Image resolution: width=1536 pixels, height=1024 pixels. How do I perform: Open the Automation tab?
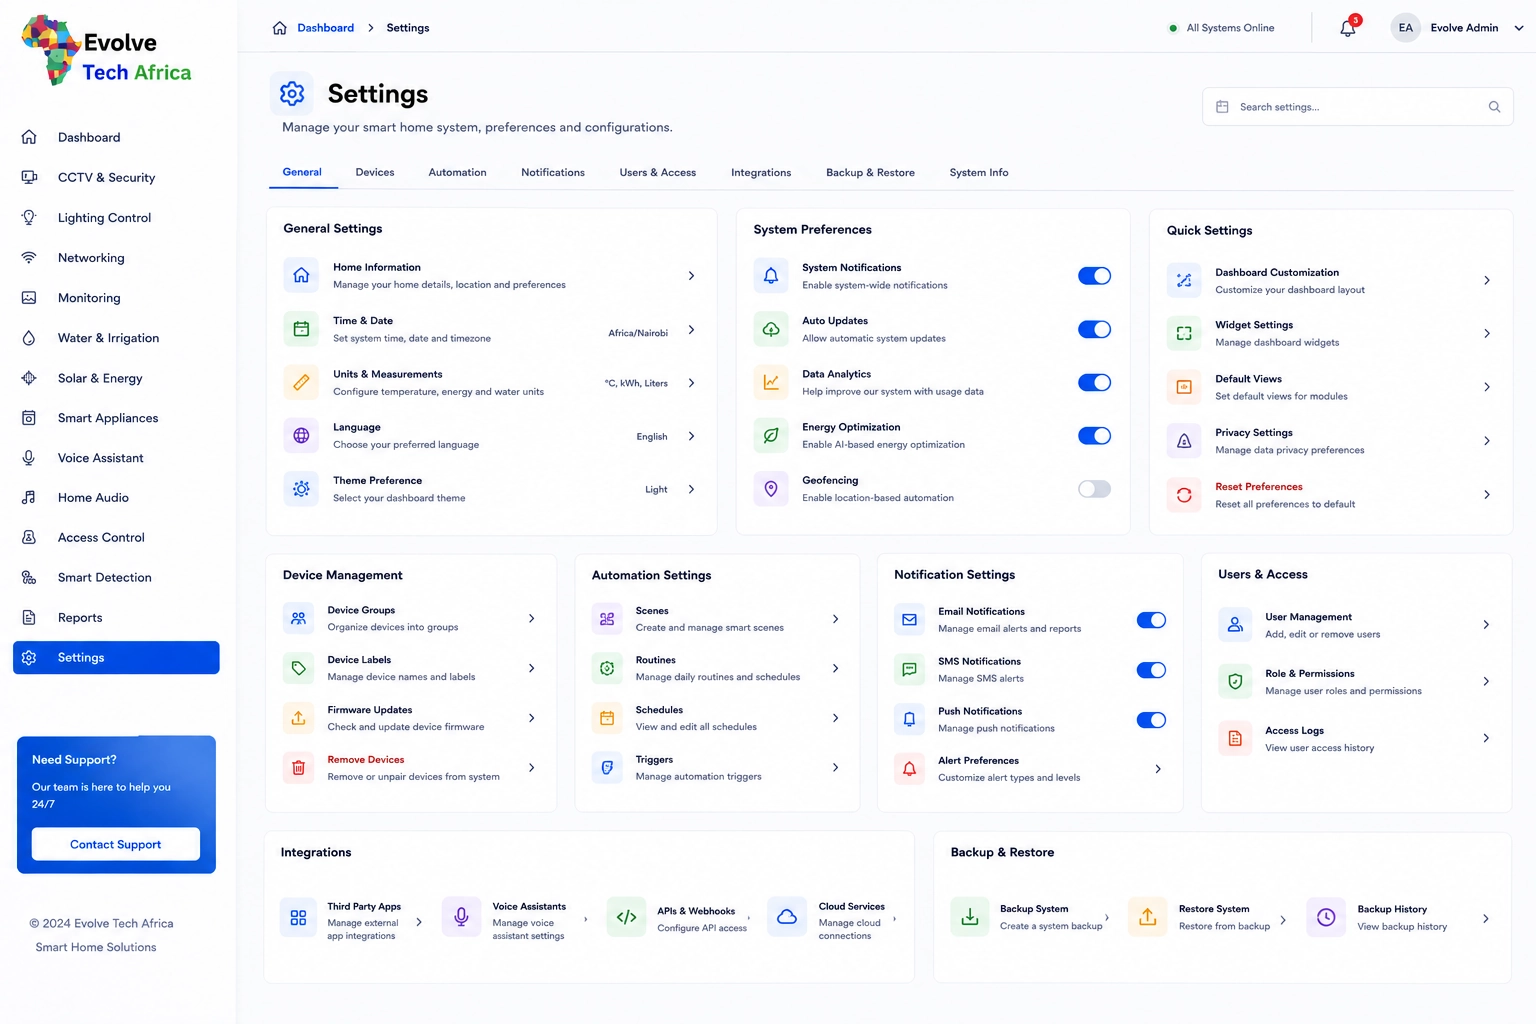pos(457,172)
